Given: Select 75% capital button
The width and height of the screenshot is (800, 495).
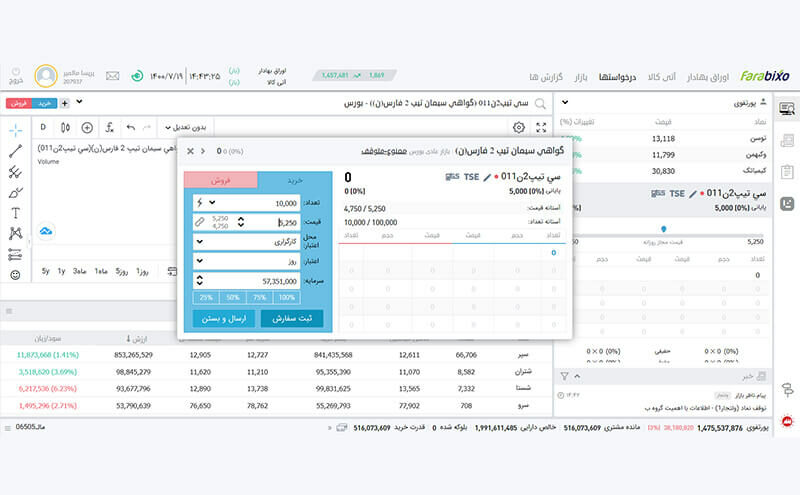Looking at the screenshot, I should click(260, 298).
